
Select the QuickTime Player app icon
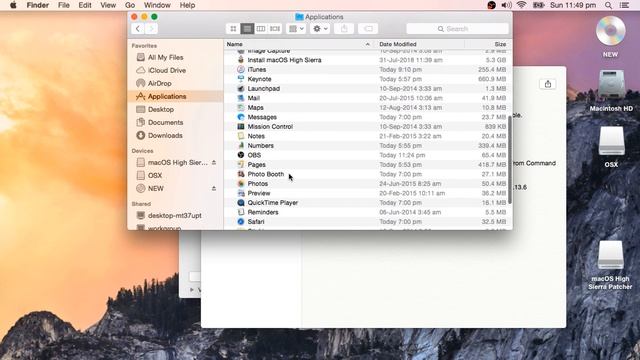[241, 203]
